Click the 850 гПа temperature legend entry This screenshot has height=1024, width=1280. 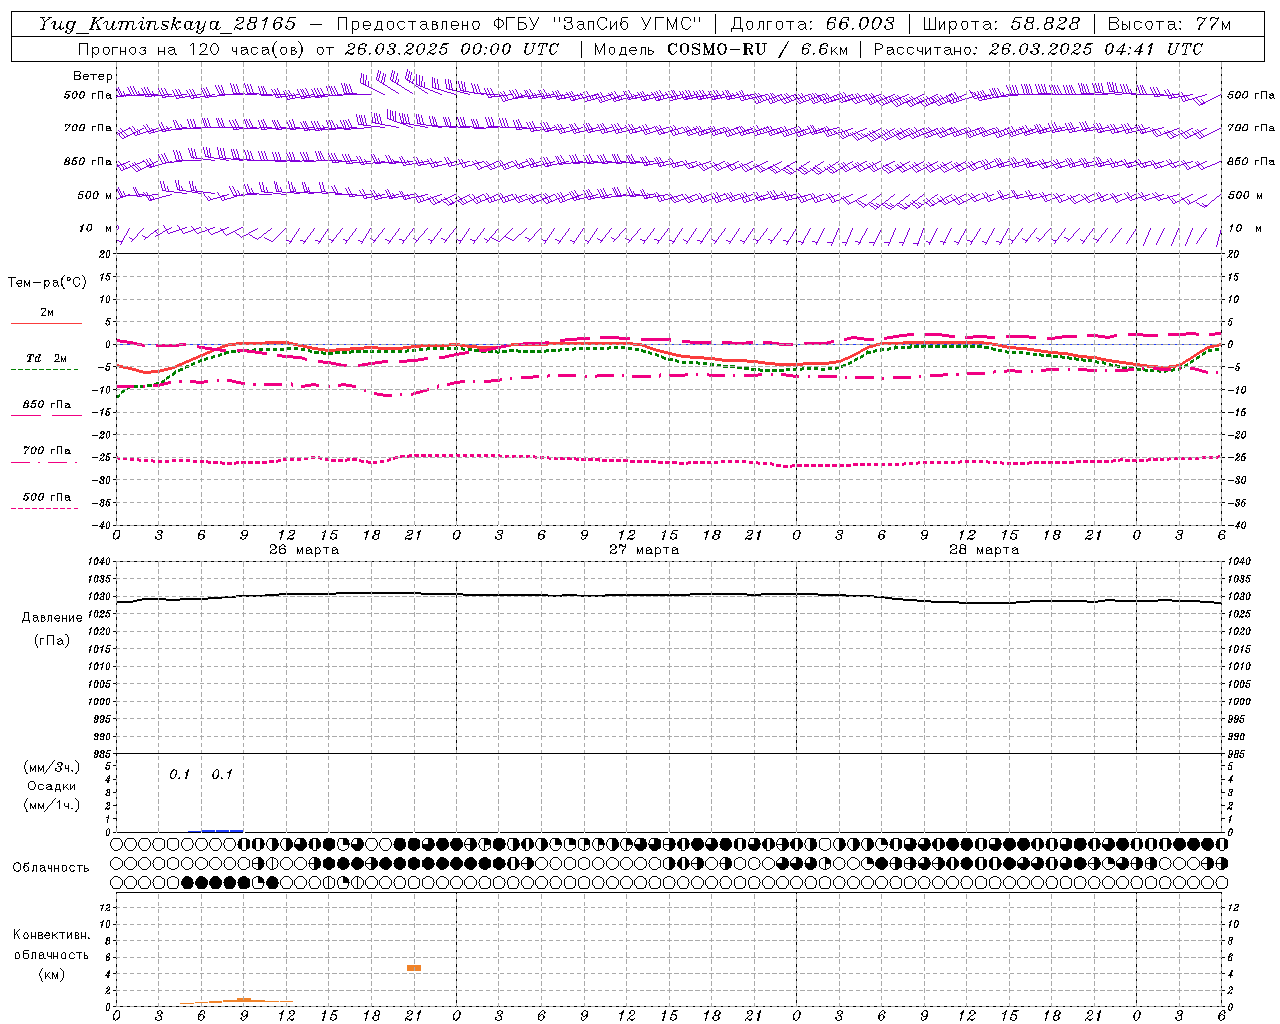(47, 404)
